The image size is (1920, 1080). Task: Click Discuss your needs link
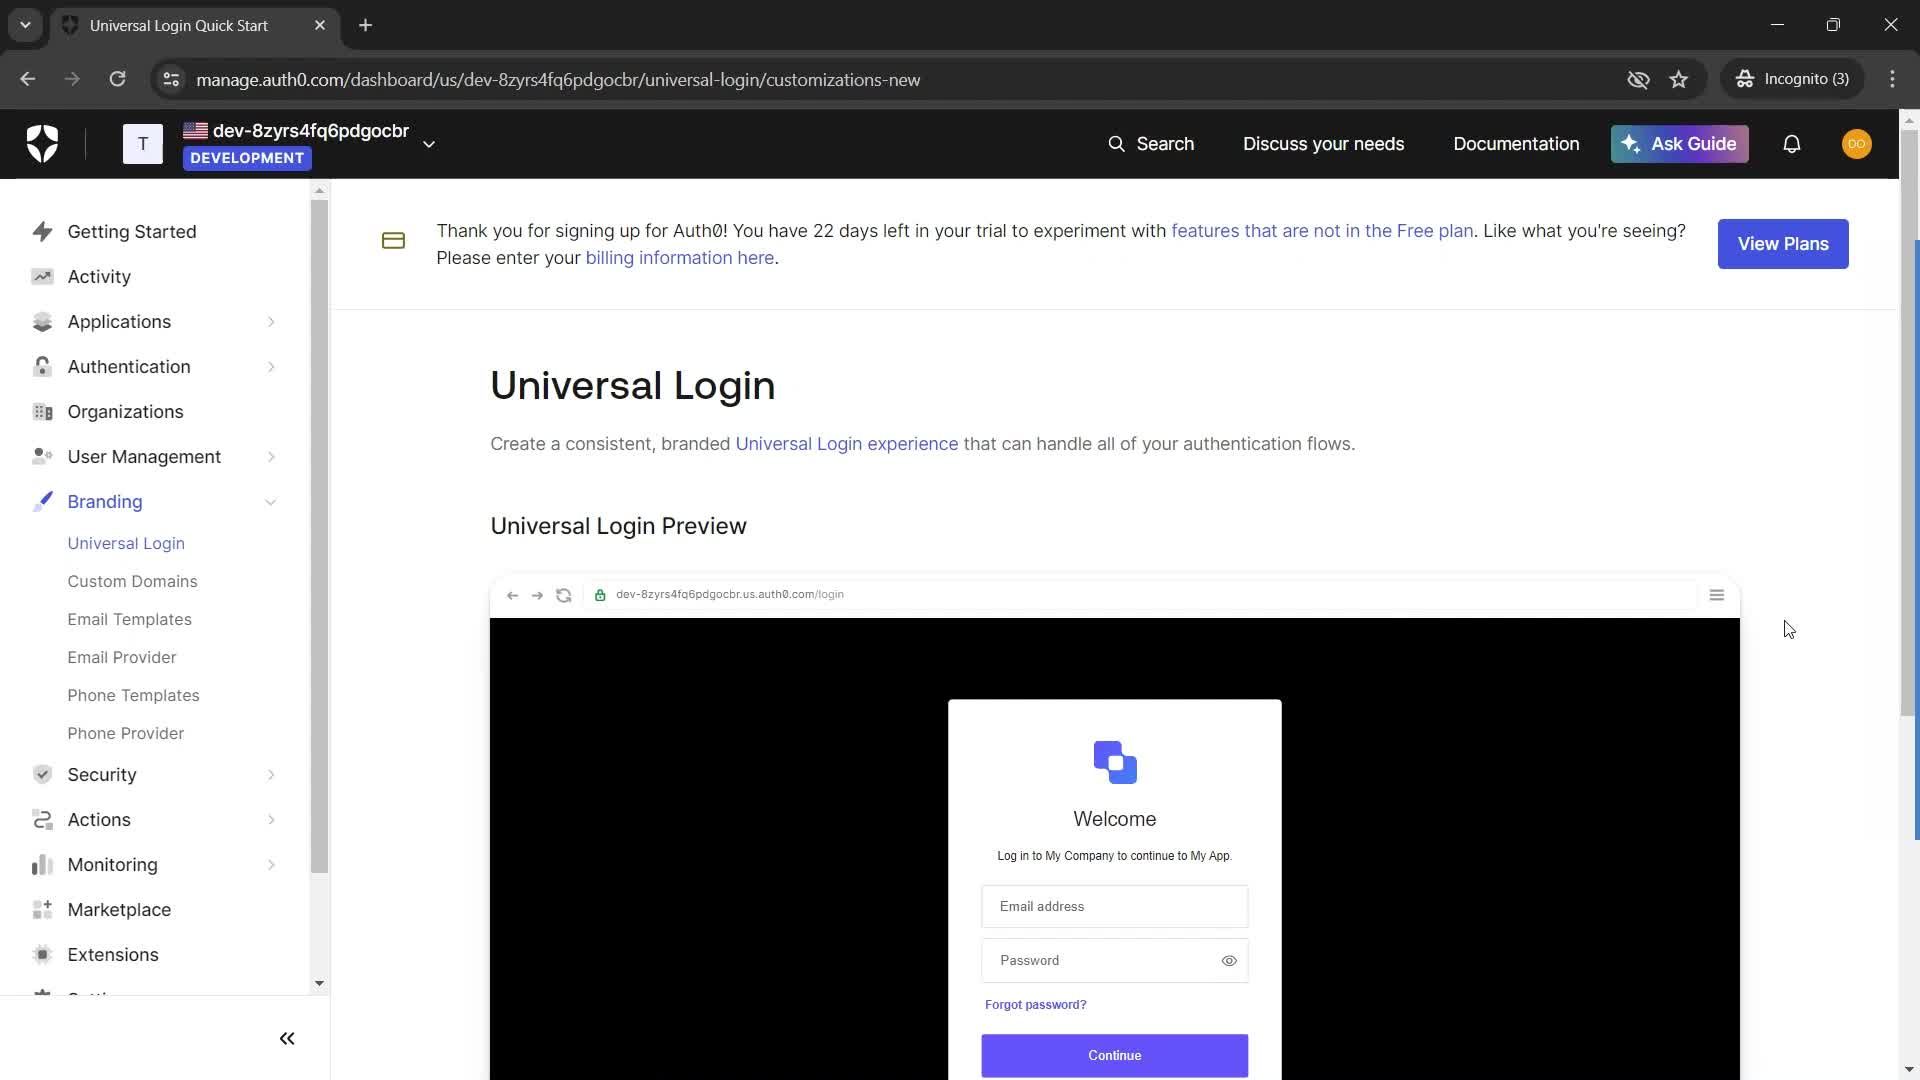1323,144
